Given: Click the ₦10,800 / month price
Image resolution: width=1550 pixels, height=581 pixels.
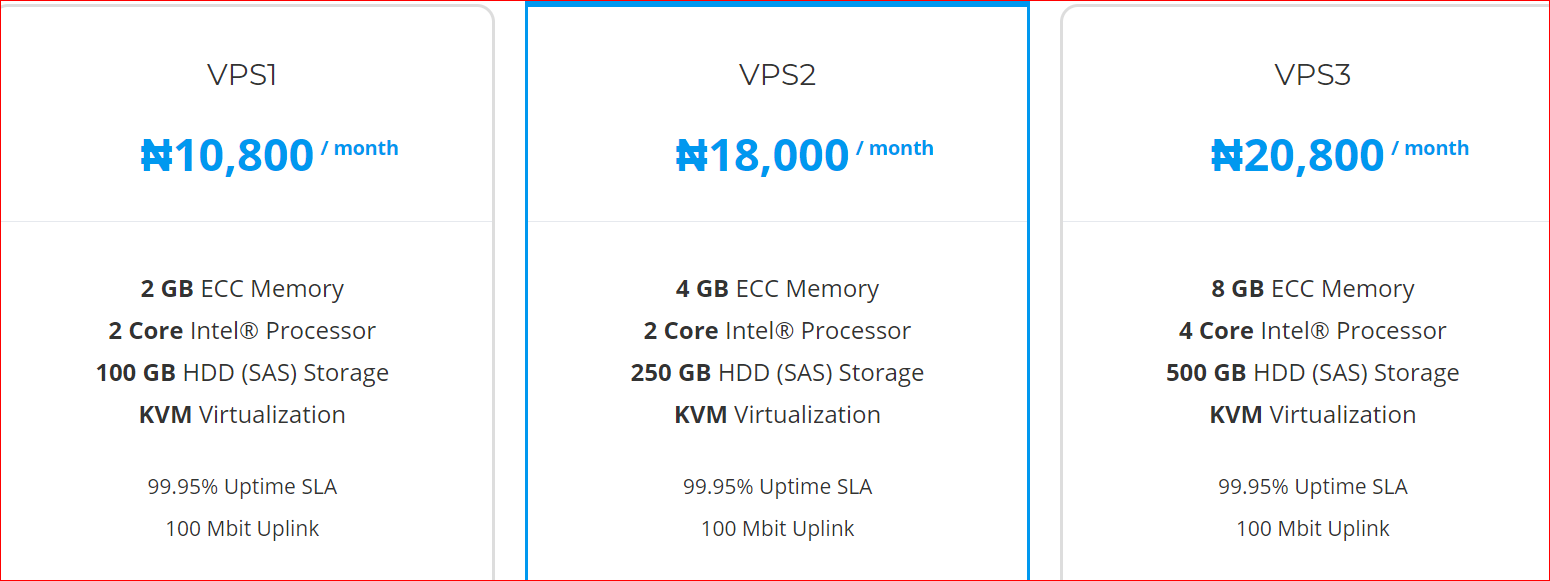Looking at the screenshot, I should [x=269, y=155].
